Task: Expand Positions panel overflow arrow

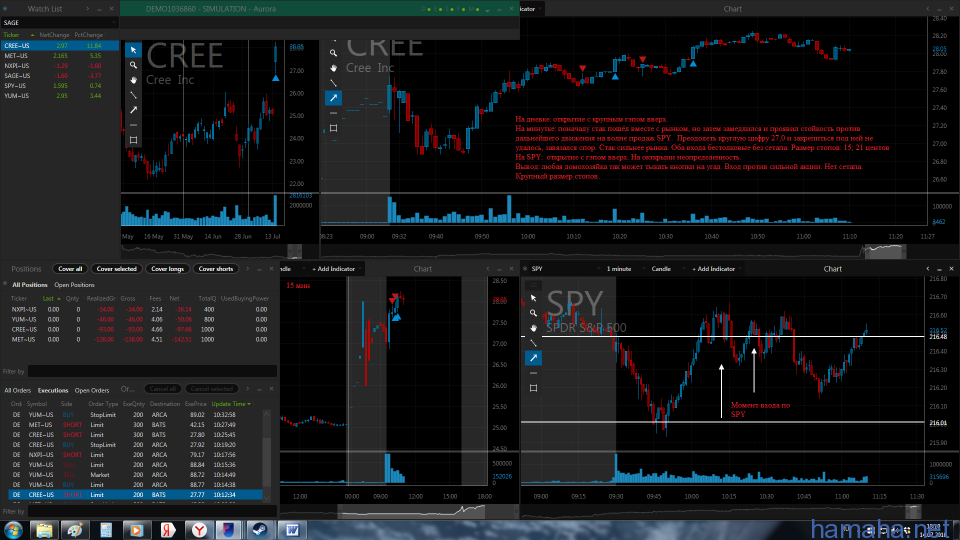Action: coord(247,269)
